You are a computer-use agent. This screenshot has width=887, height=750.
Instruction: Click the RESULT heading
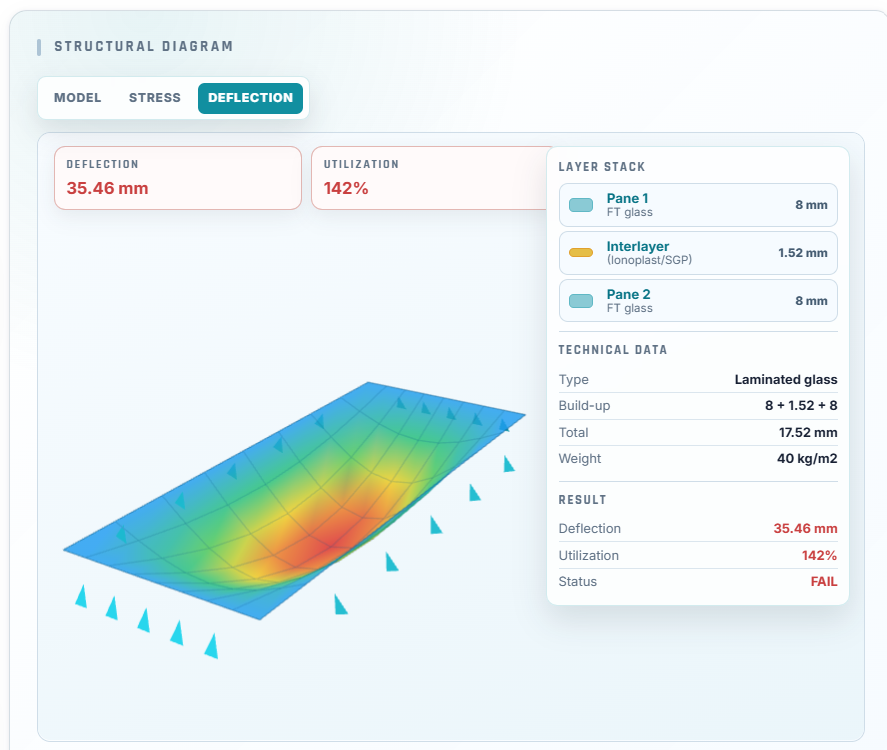click(582, 500)
